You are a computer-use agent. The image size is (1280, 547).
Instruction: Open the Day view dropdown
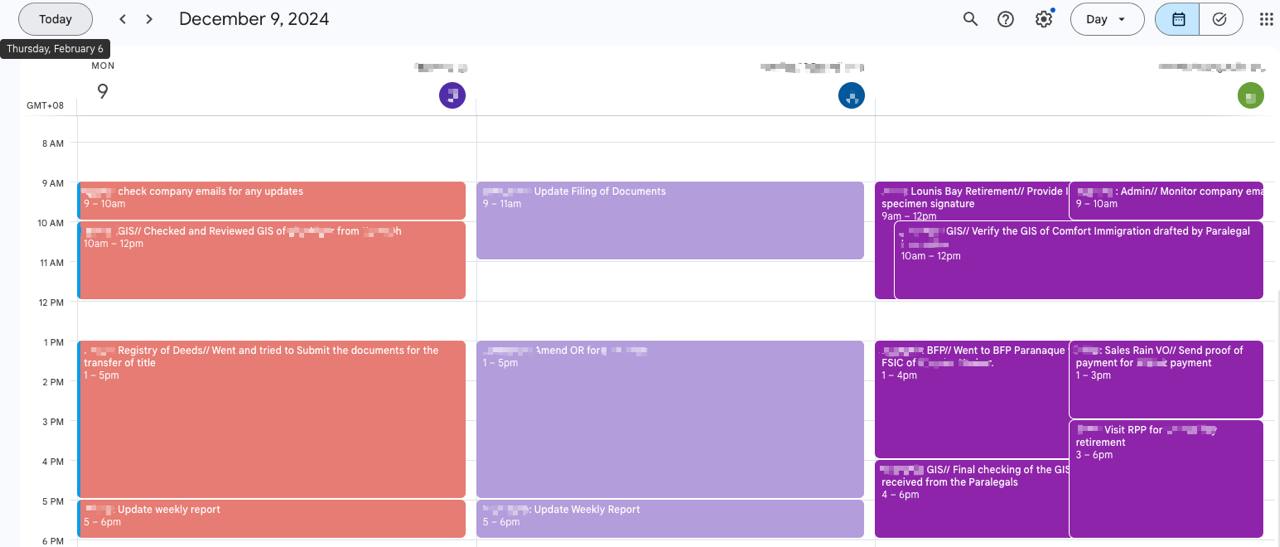[x=1106, y=19]
